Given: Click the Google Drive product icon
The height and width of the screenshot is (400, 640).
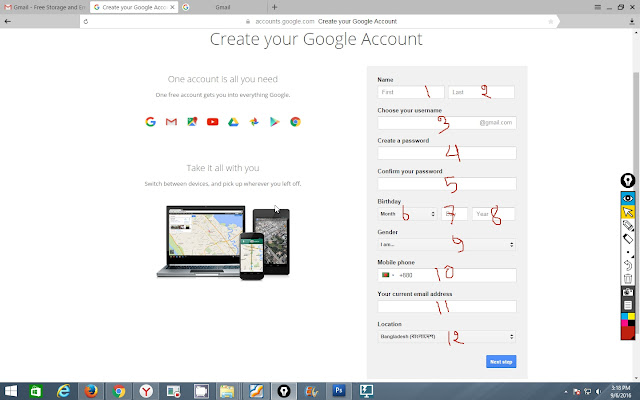Looking at the screenshot, I should [233, 122].
